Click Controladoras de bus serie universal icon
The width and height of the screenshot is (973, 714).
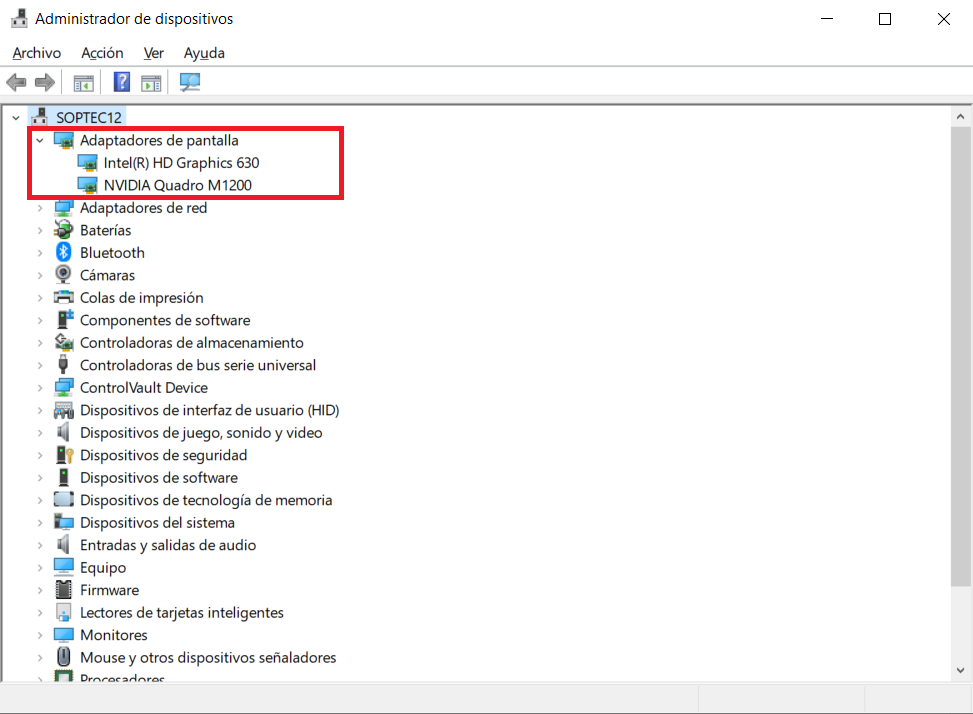tap(63, 365)
